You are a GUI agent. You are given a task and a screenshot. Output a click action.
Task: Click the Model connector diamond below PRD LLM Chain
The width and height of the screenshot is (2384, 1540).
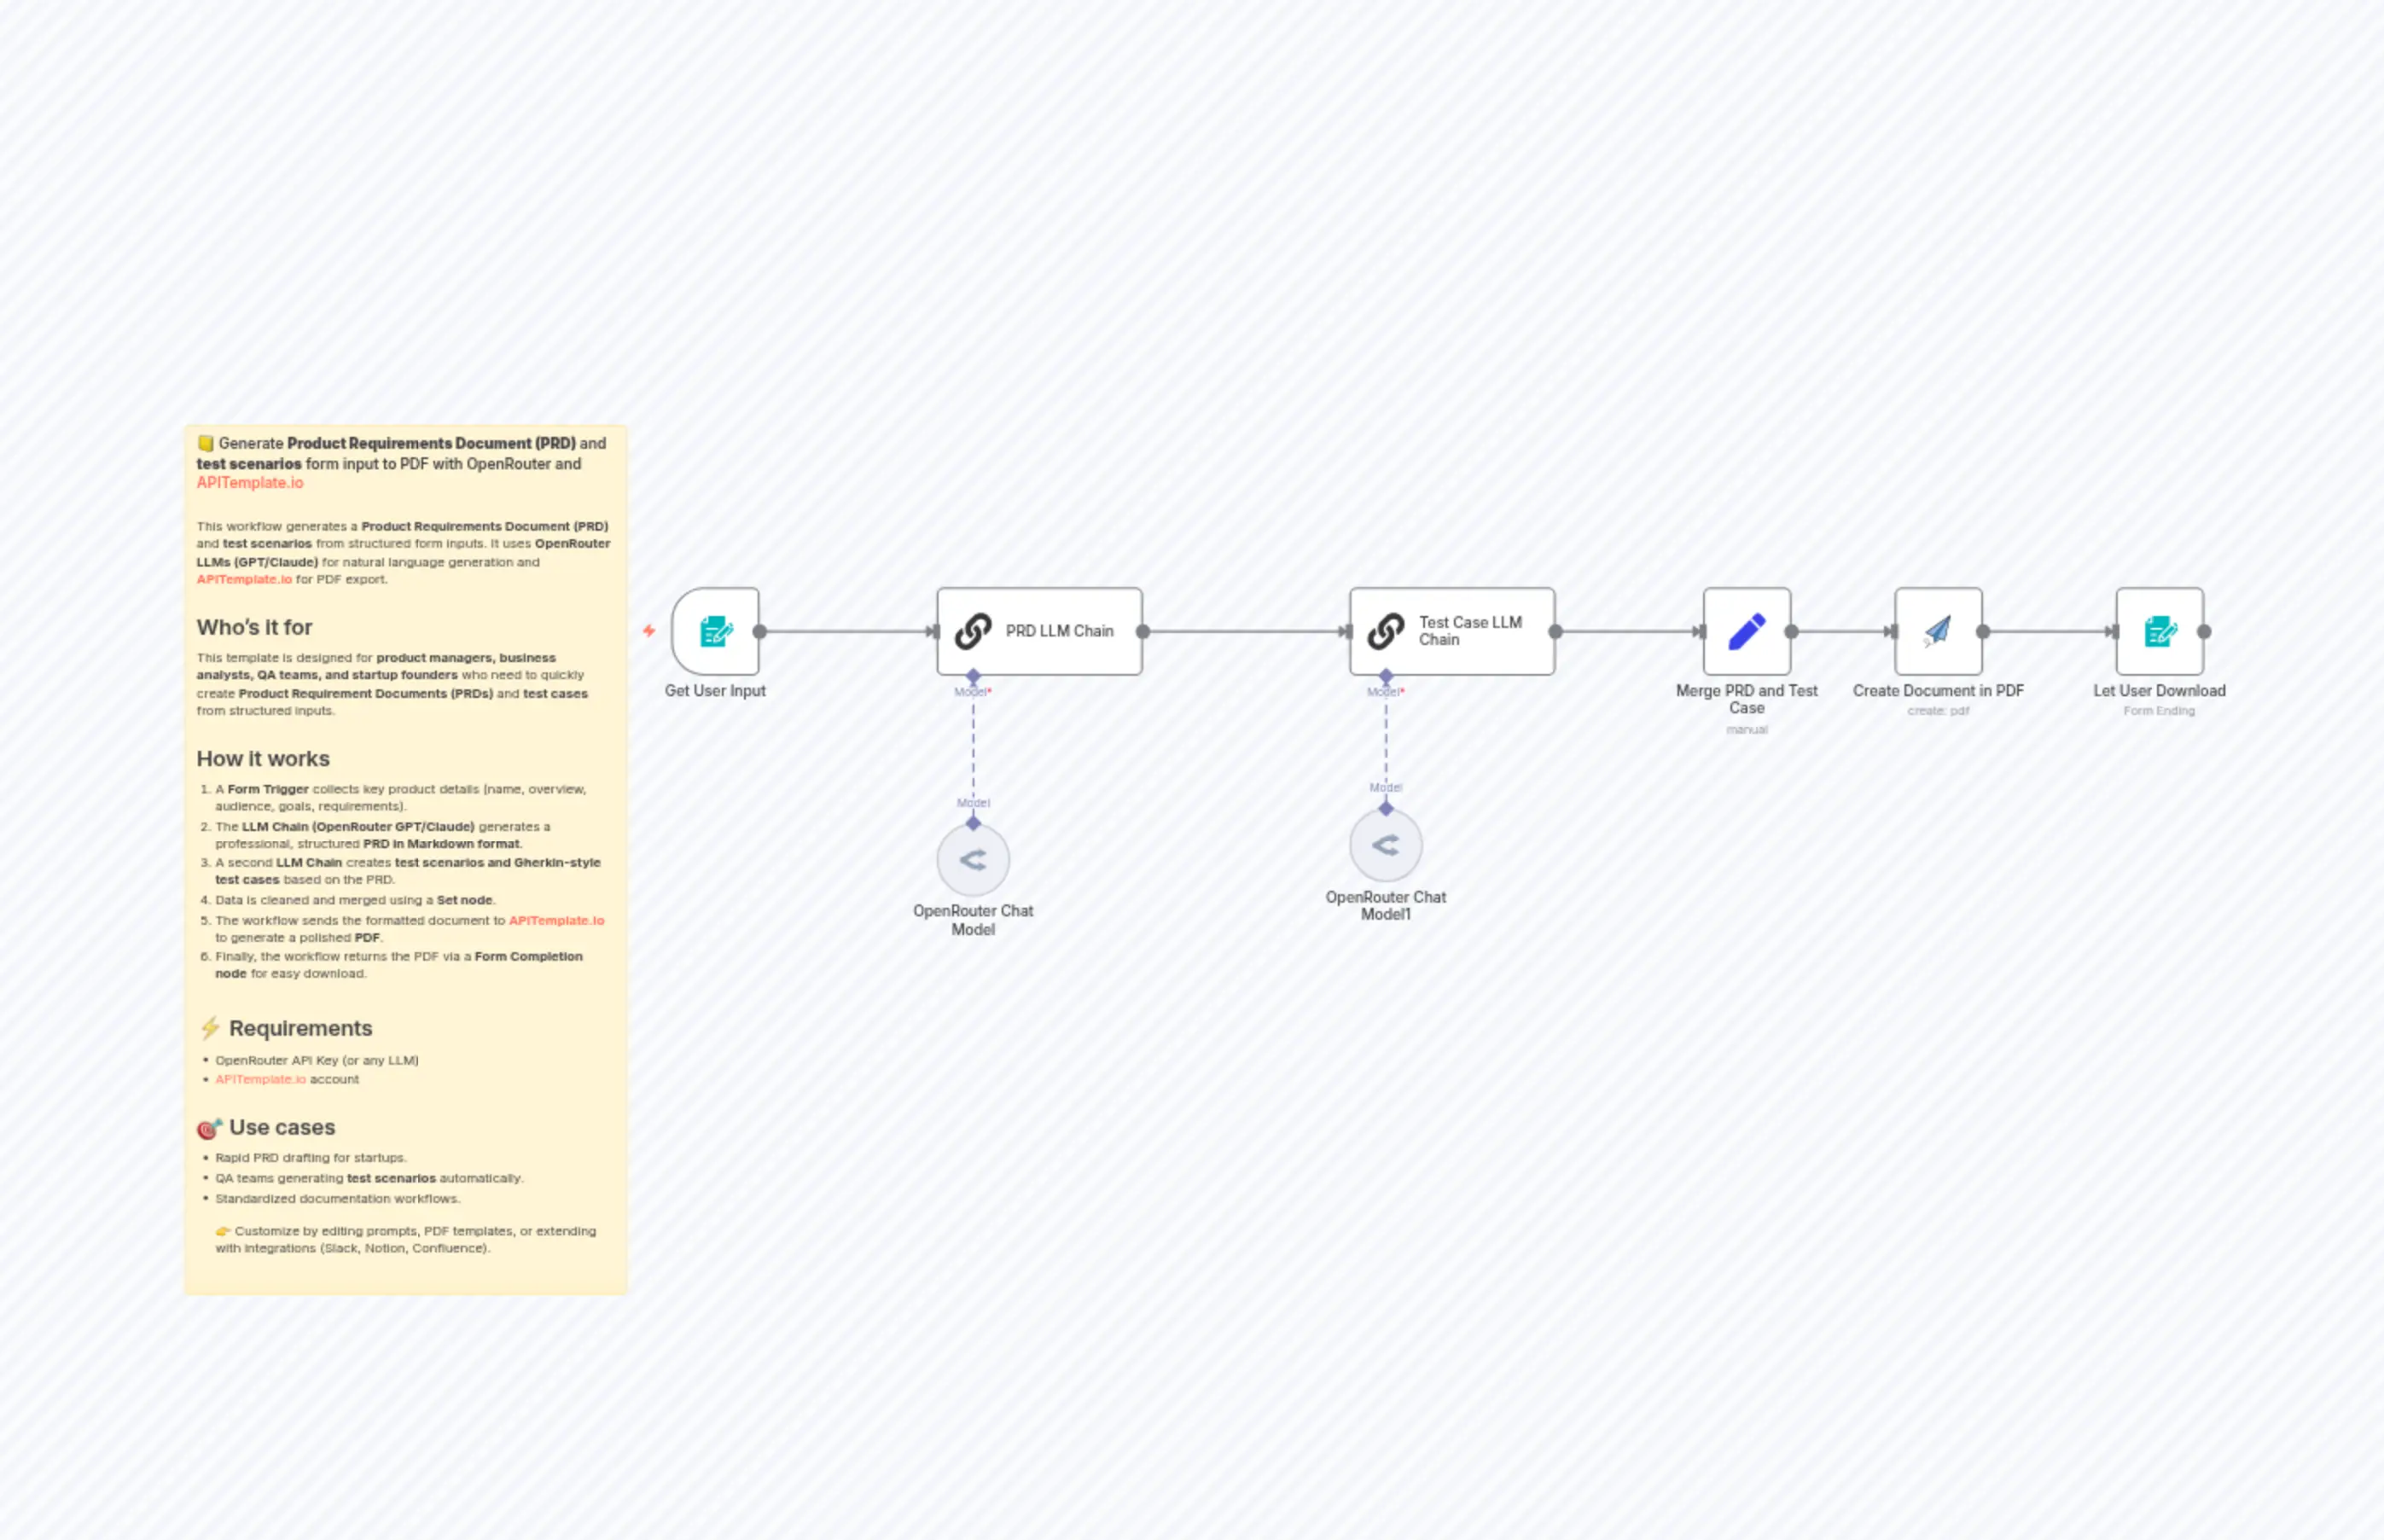[x=973, y=676]
